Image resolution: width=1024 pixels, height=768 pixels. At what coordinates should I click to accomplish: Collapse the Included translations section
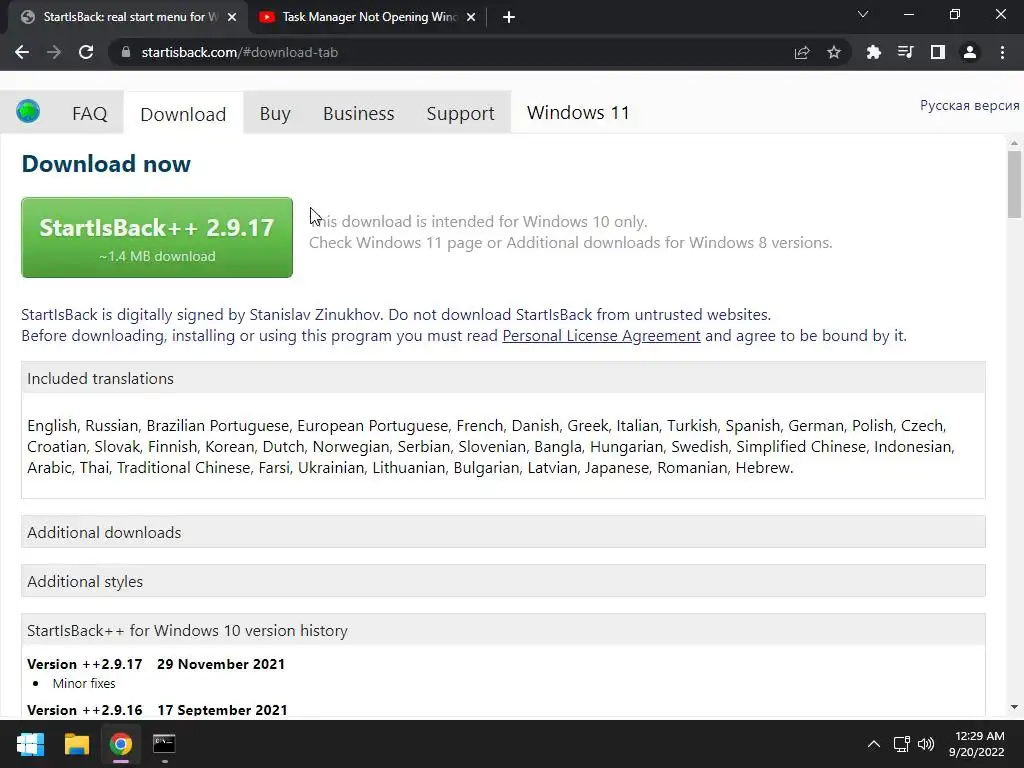(x=503, y=378)
